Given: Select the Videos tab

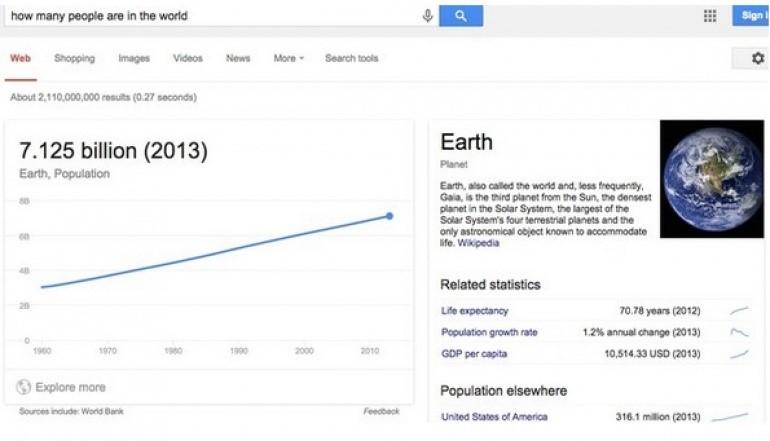Looking at the screenshot, I should [x=188, y=59].
